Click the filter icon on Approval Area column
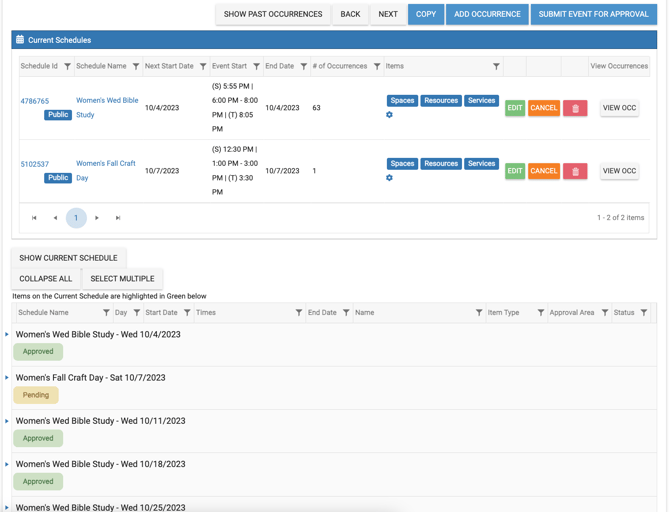The width and height of the screenshot is (670, 512). tap(605, 313)
